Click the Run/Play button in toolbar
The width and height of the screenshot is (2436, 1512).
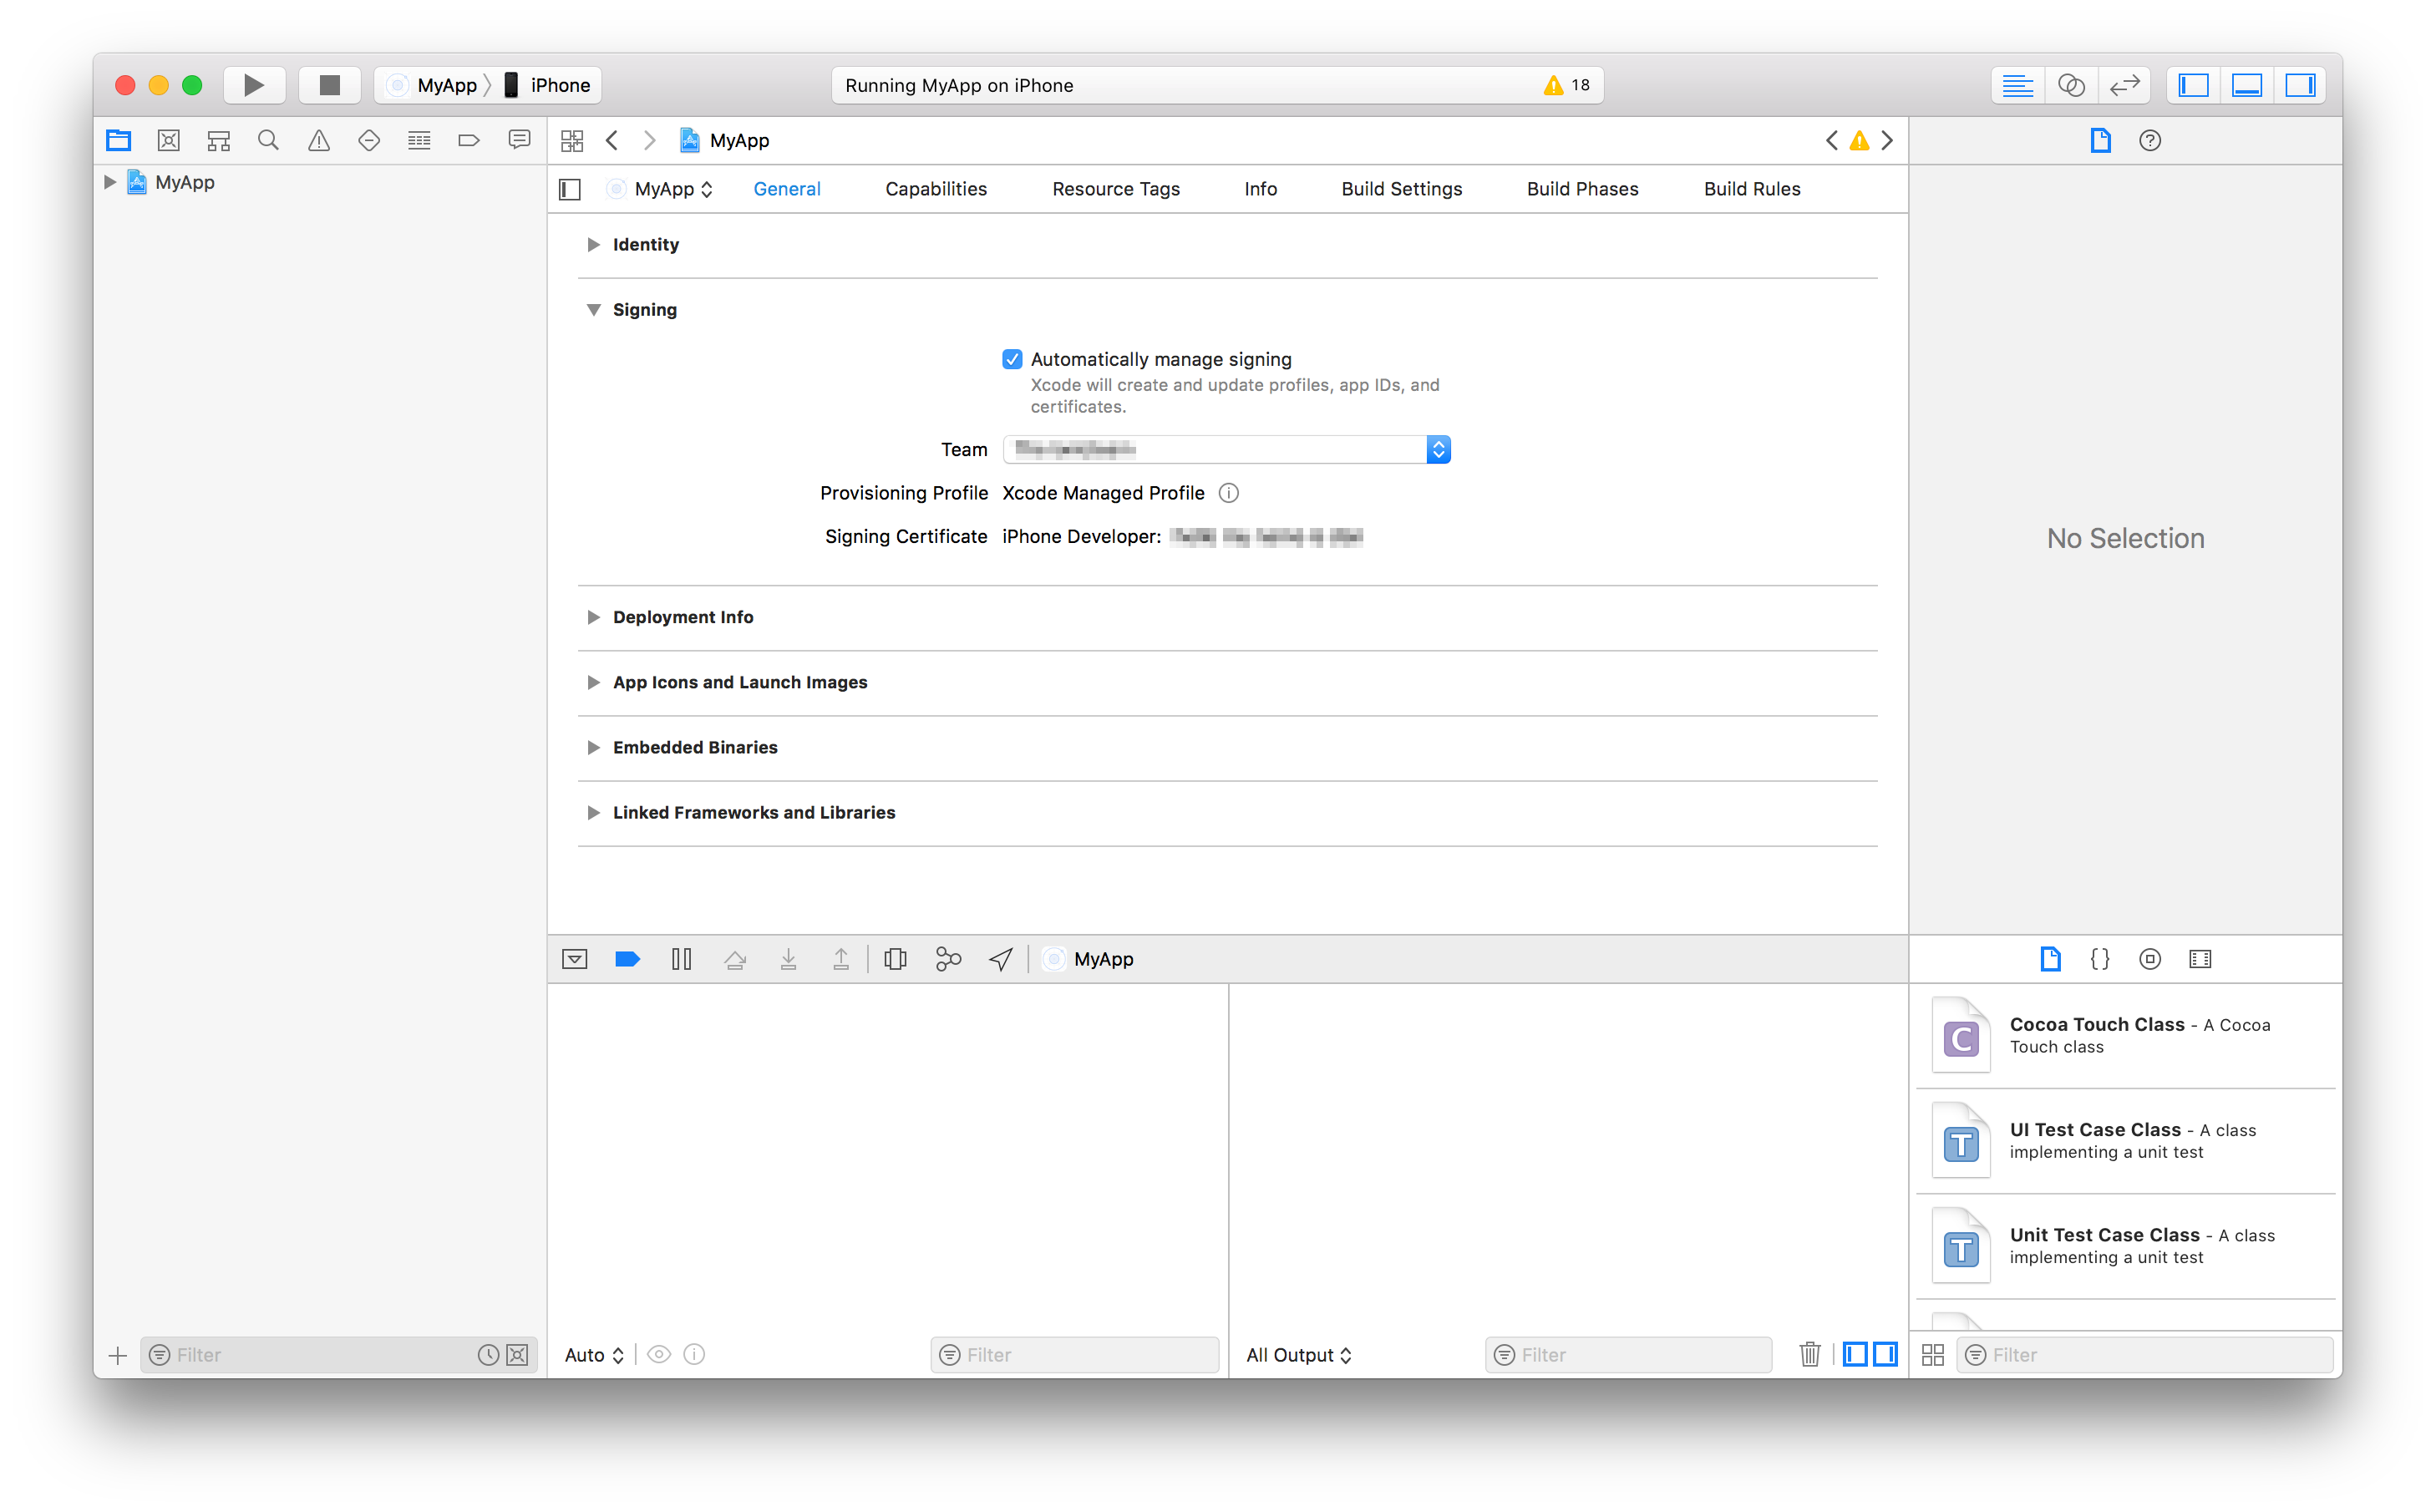coord(254,84)
